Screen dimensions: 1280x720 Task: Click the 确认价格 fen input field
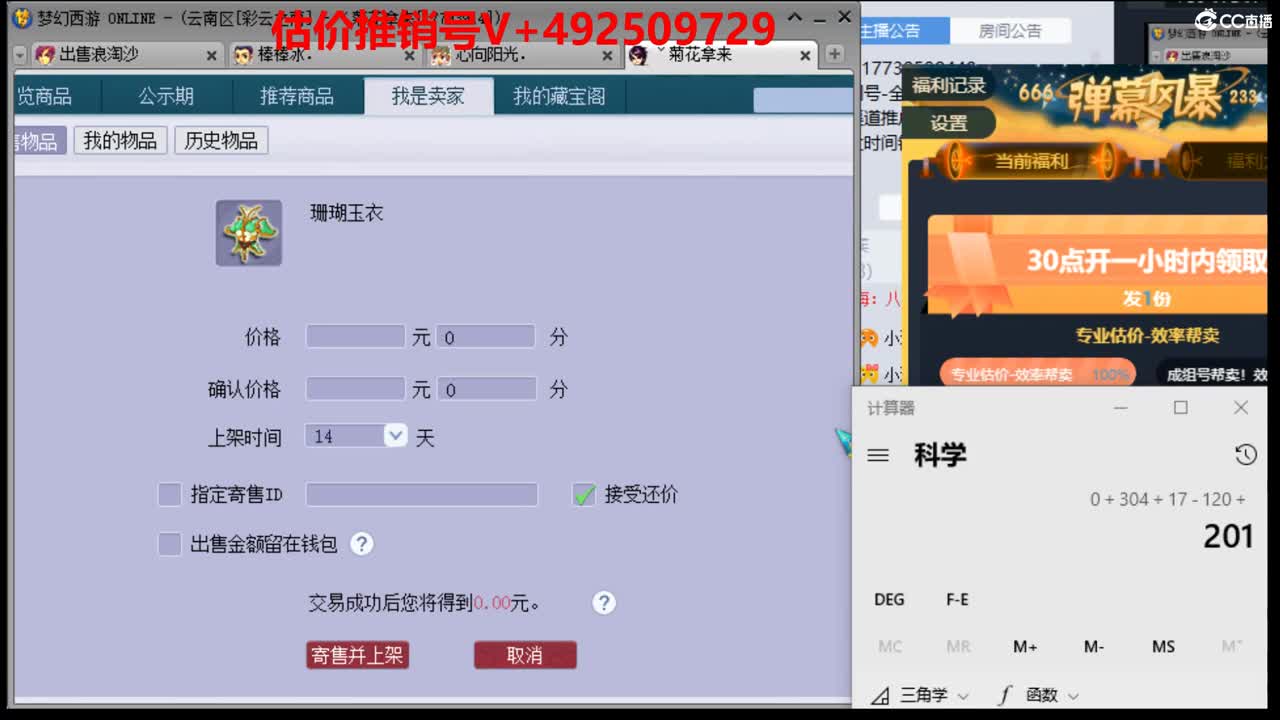tap(486, 389)
